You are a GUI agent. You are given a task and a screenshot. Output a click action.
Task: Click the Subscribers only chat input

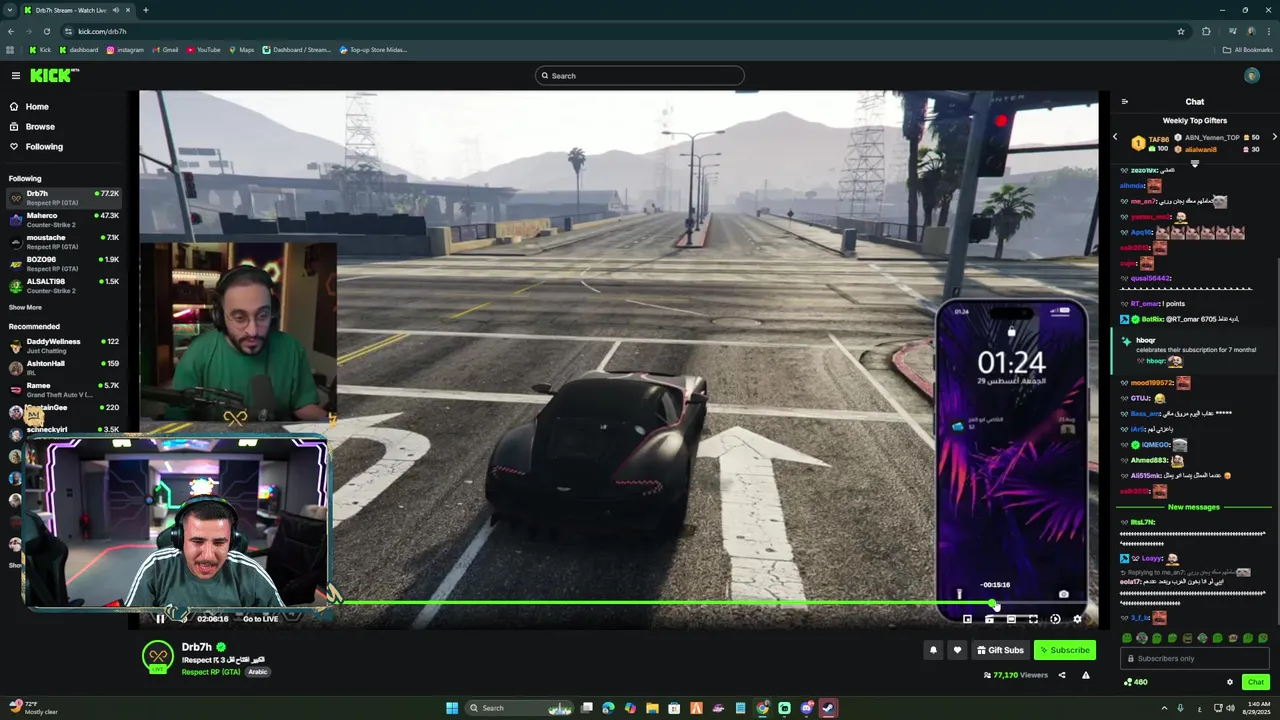point(1195,658)
